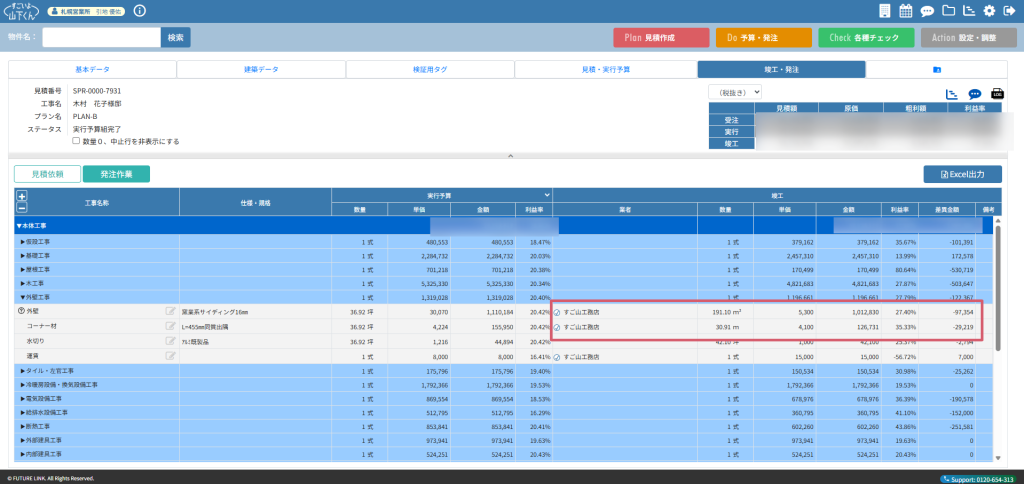Collapse the 外壁工事 section
The width and height of the screenshot is (1024, 484).
click(x=23, y=298)
